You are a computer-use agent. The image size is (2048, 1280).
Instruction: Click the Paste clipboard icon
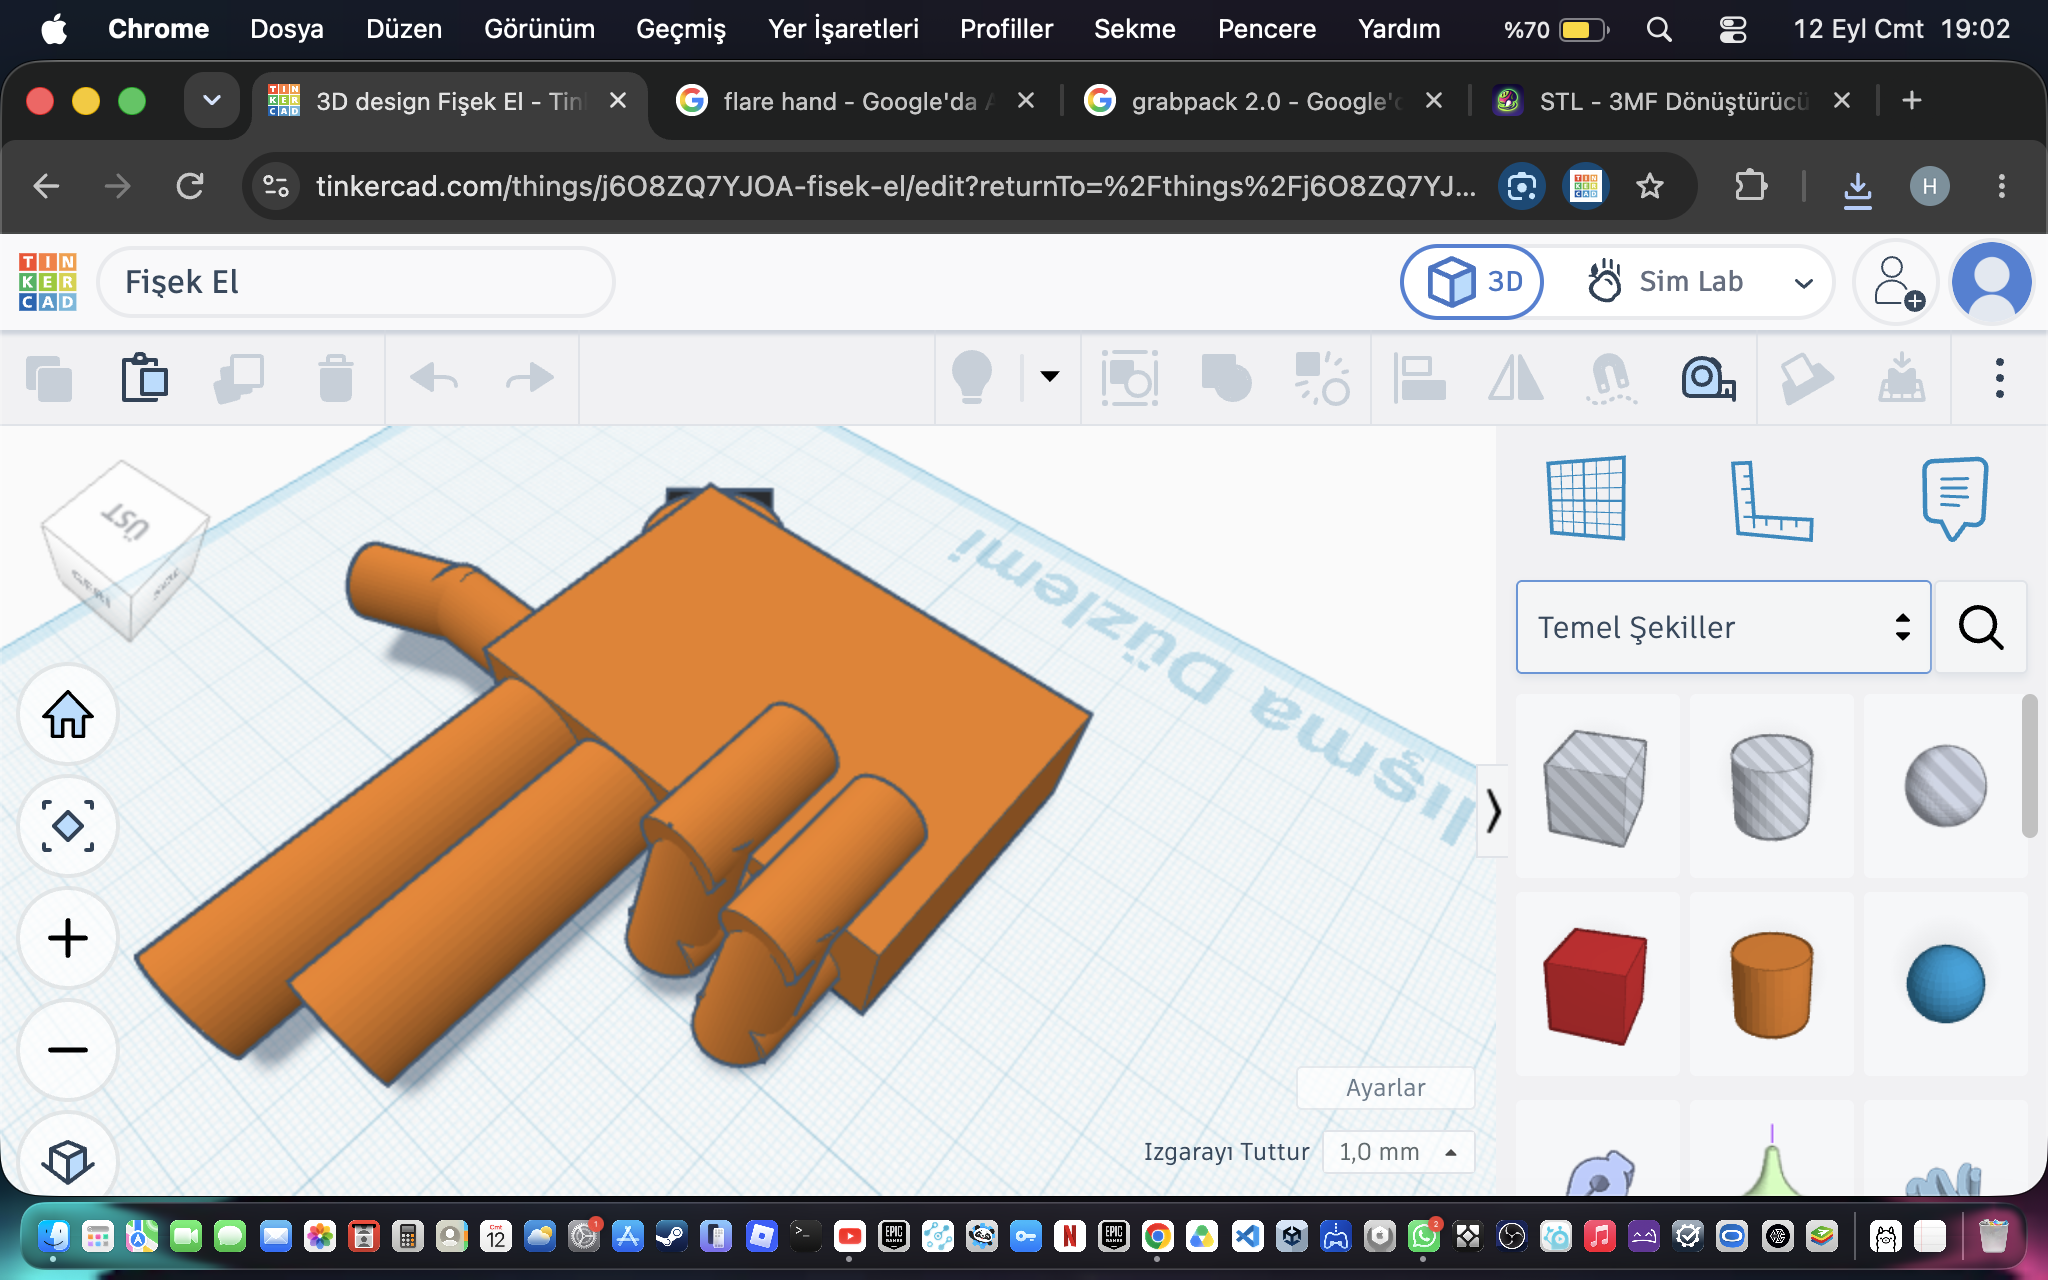144,378
